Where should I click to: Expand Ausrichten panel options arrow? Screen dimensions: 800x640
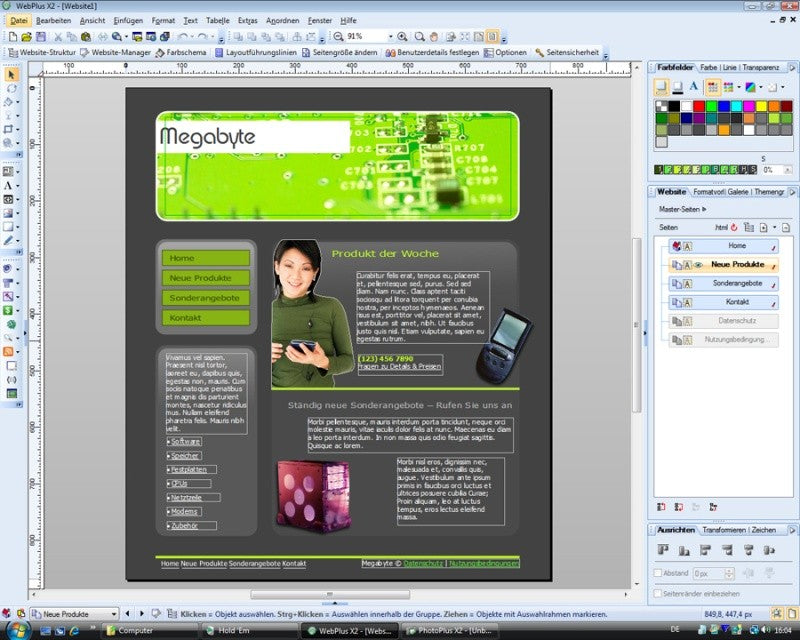pos(792,530)
